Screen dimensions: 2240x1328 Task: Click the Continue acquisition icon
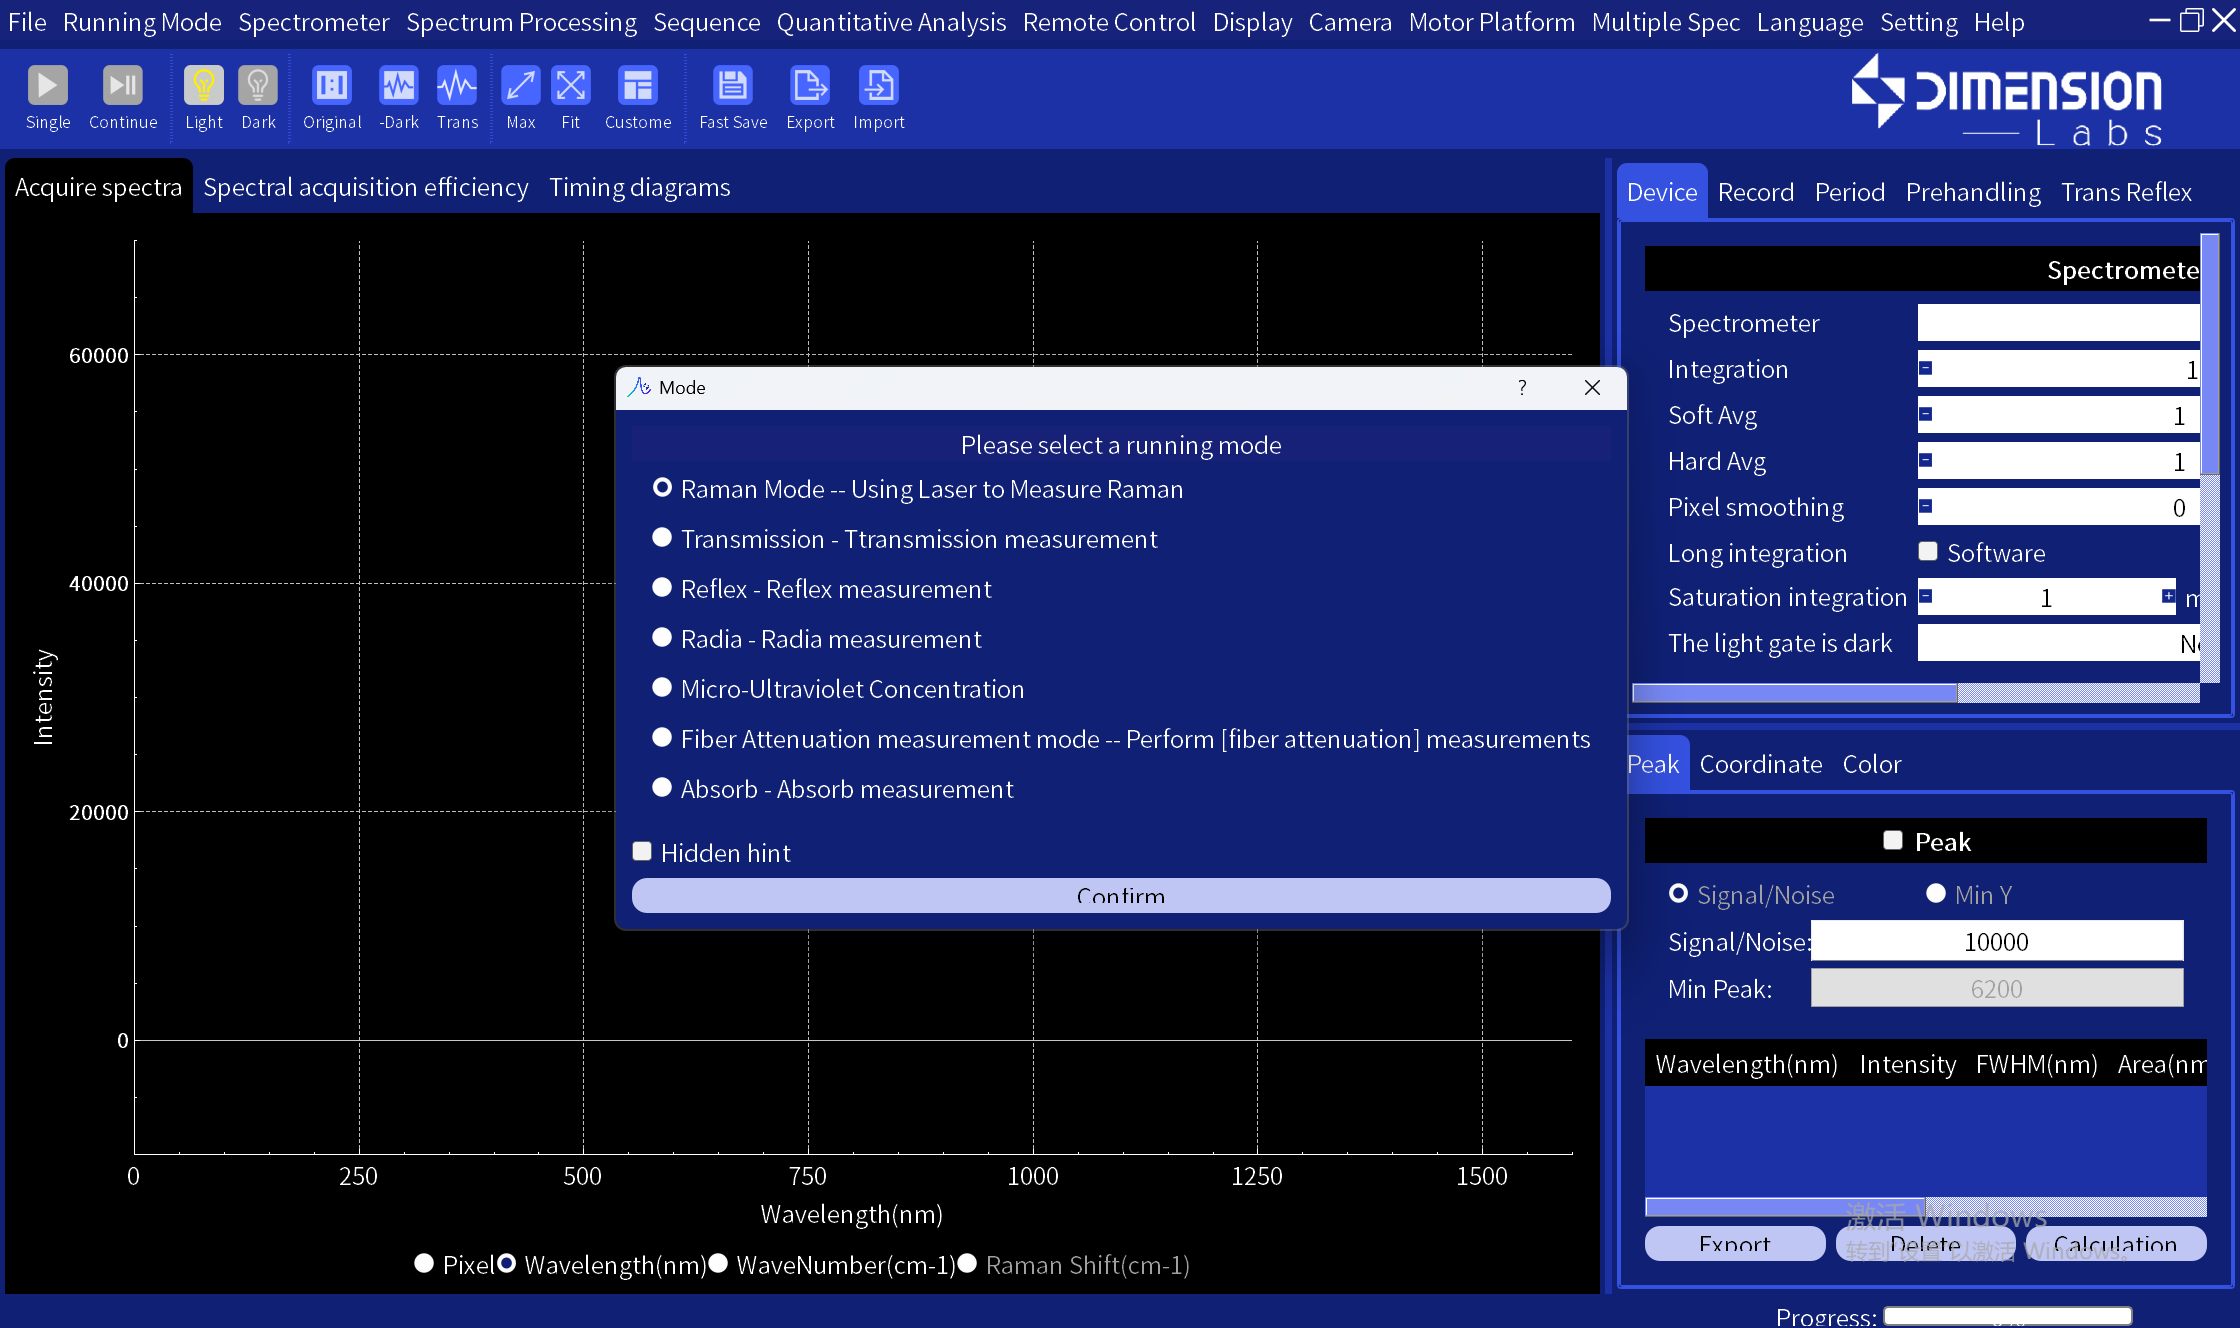(123, 87)
